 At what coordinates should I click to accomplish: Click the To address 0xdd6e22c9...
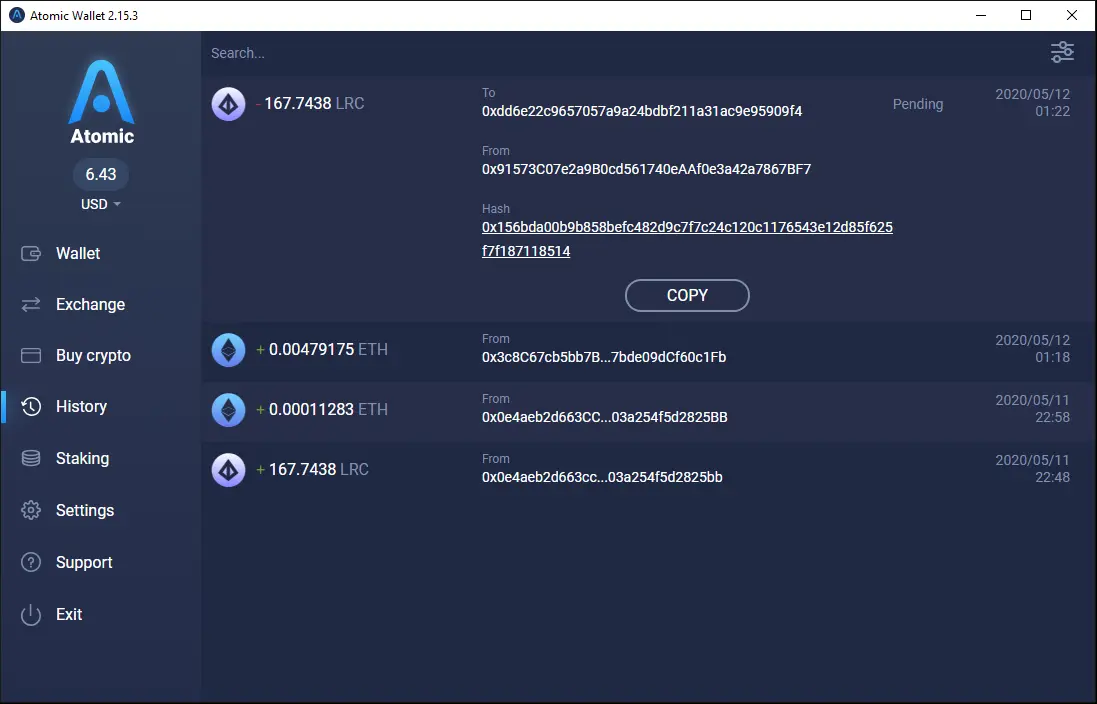coord(642,111)
